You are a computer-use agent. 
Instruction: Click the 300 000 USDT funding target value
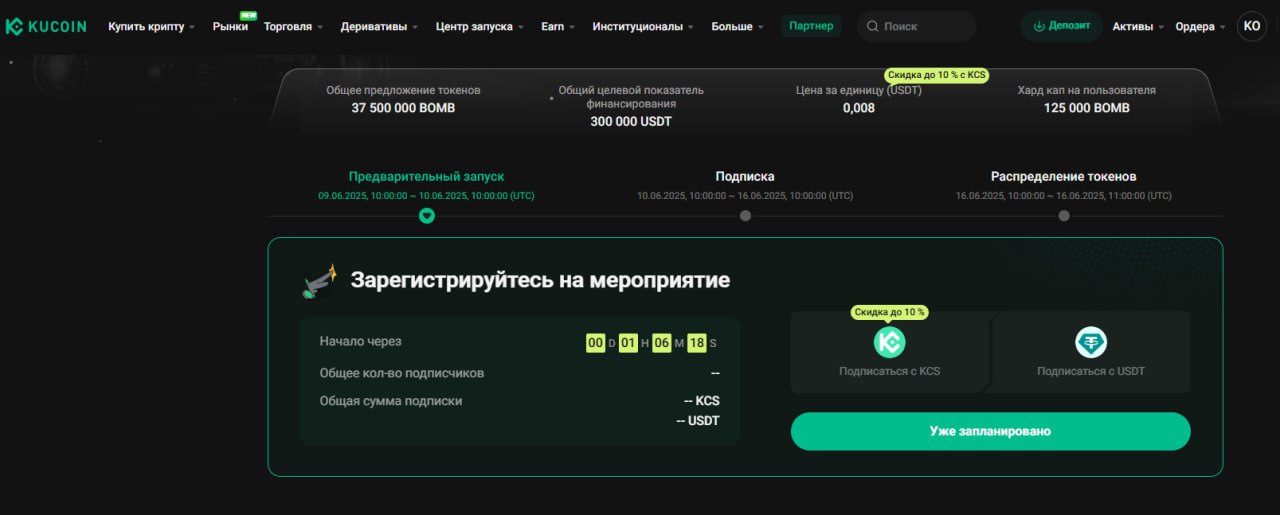pyautogui.click(x=631, y=121)
